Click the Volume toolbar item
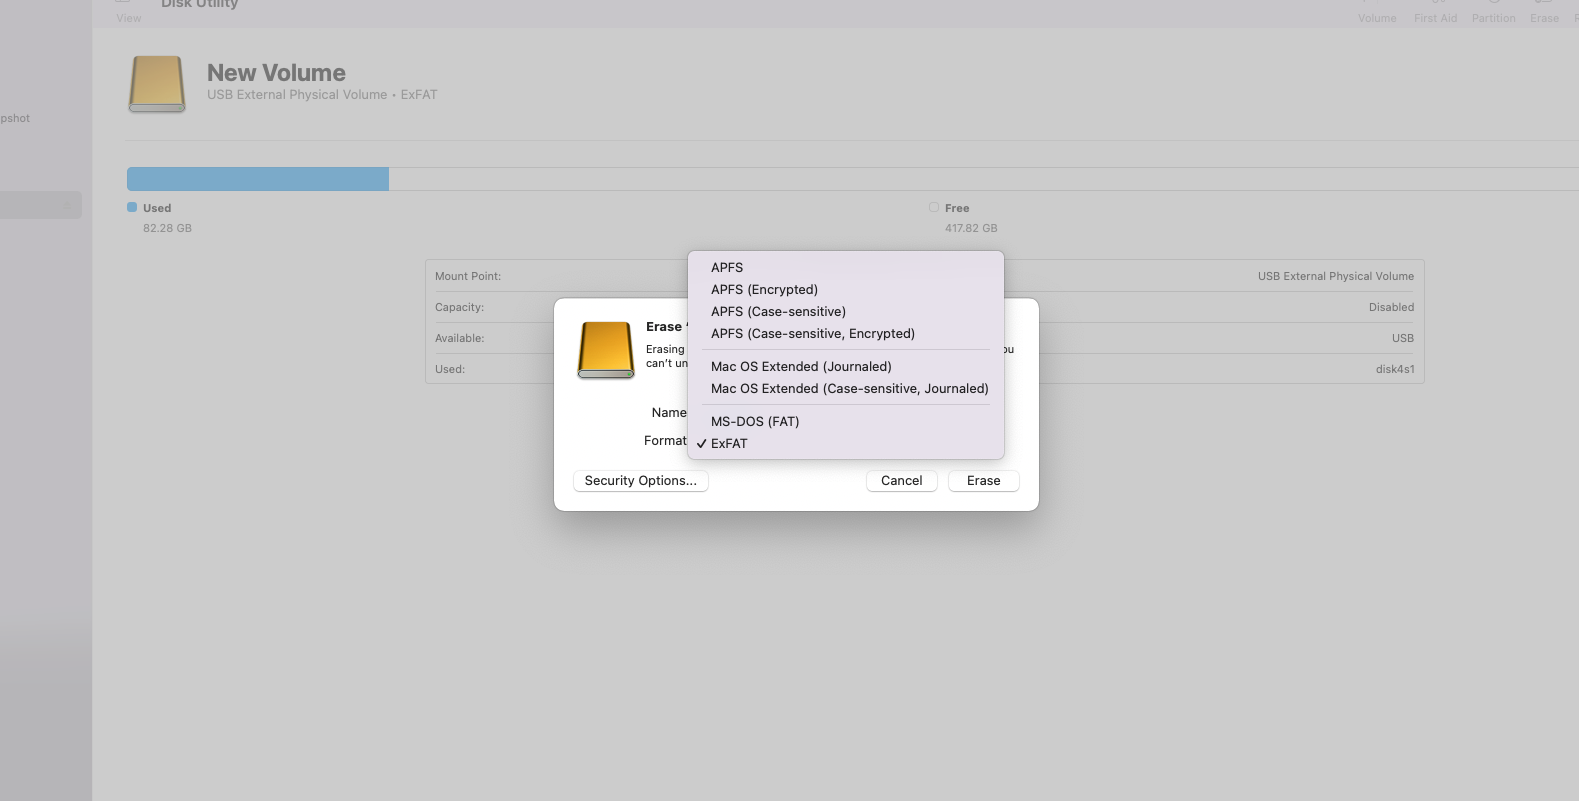The image size is (1579, 801). 1377,13
